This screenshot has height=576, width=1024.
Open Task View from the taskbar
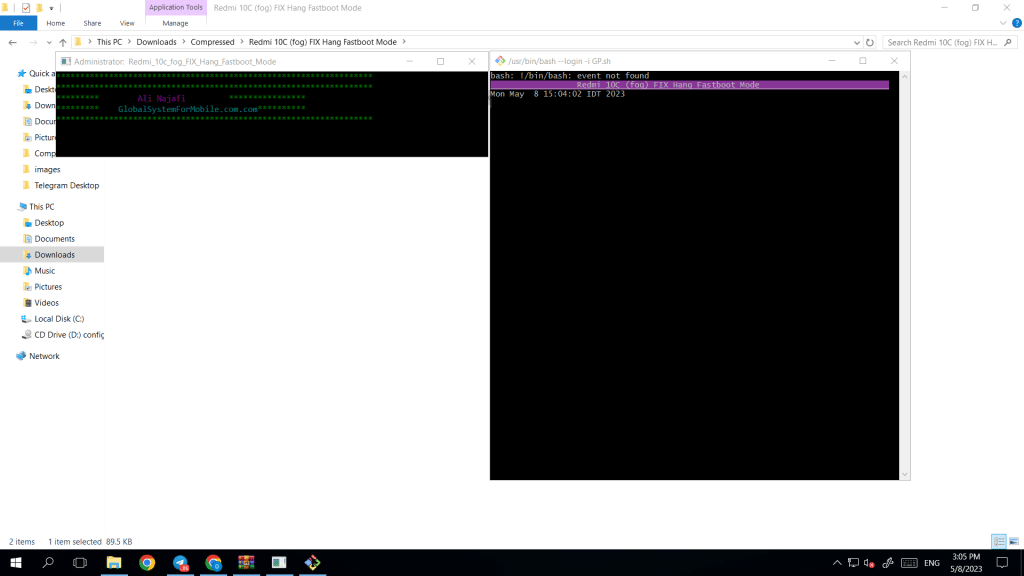[80, 563]
